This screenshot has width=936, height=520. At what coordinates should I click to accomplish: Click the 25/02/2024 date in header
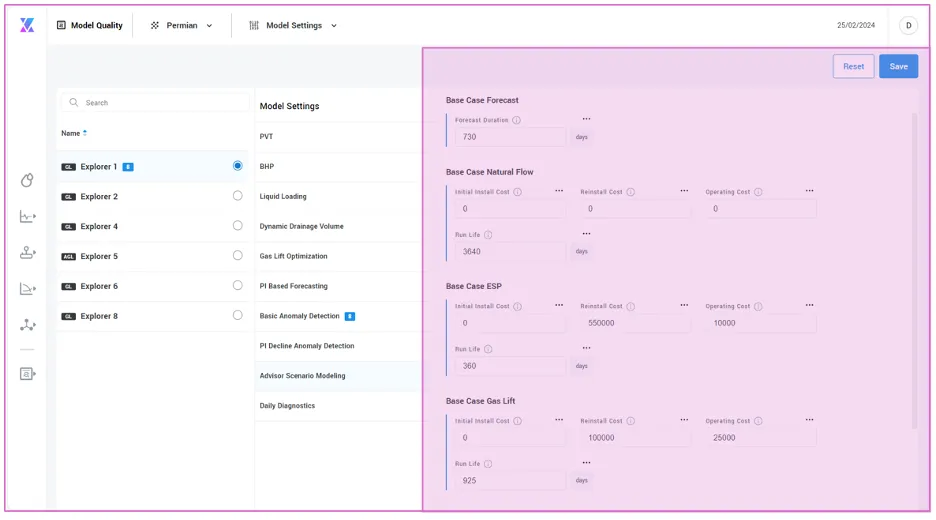click(x=855, y=25)
